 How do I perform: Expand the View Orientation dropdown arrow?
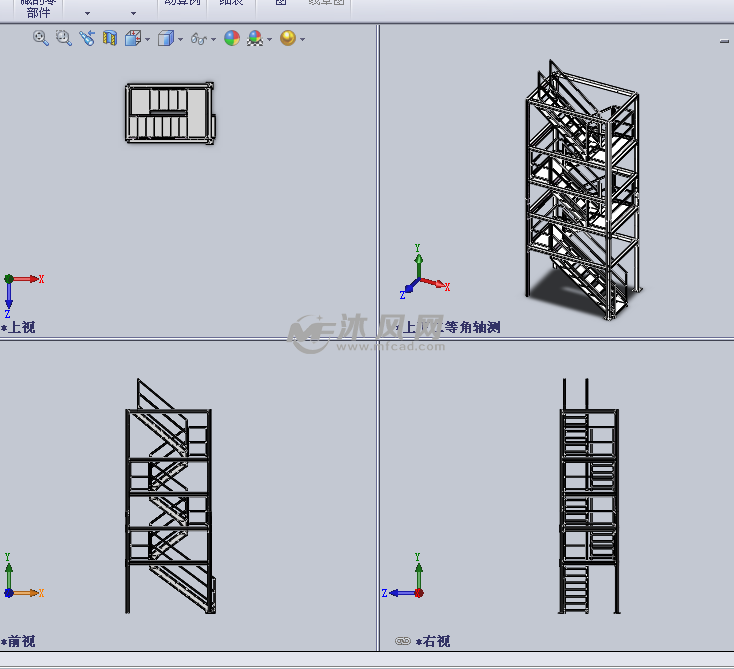[x=147, y=40]
